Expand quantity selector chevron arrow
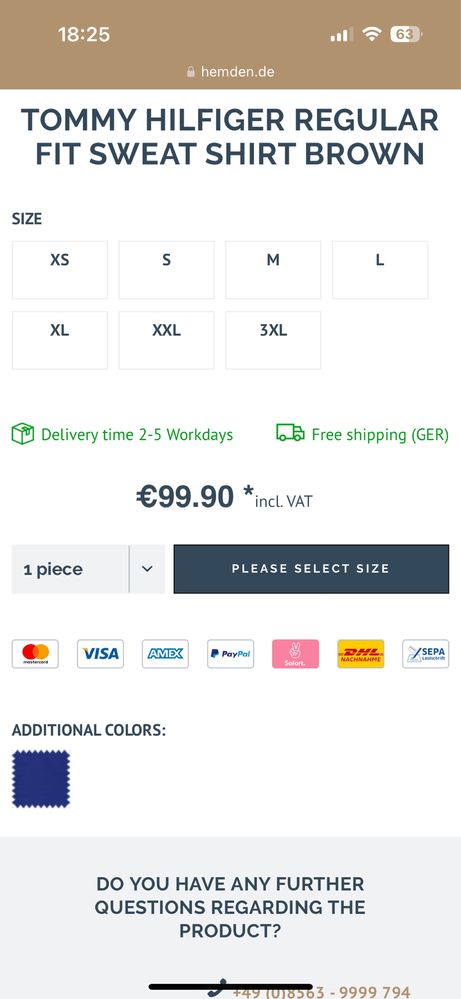The width and height of the screenshot is (461, 999). click(147, 570)
